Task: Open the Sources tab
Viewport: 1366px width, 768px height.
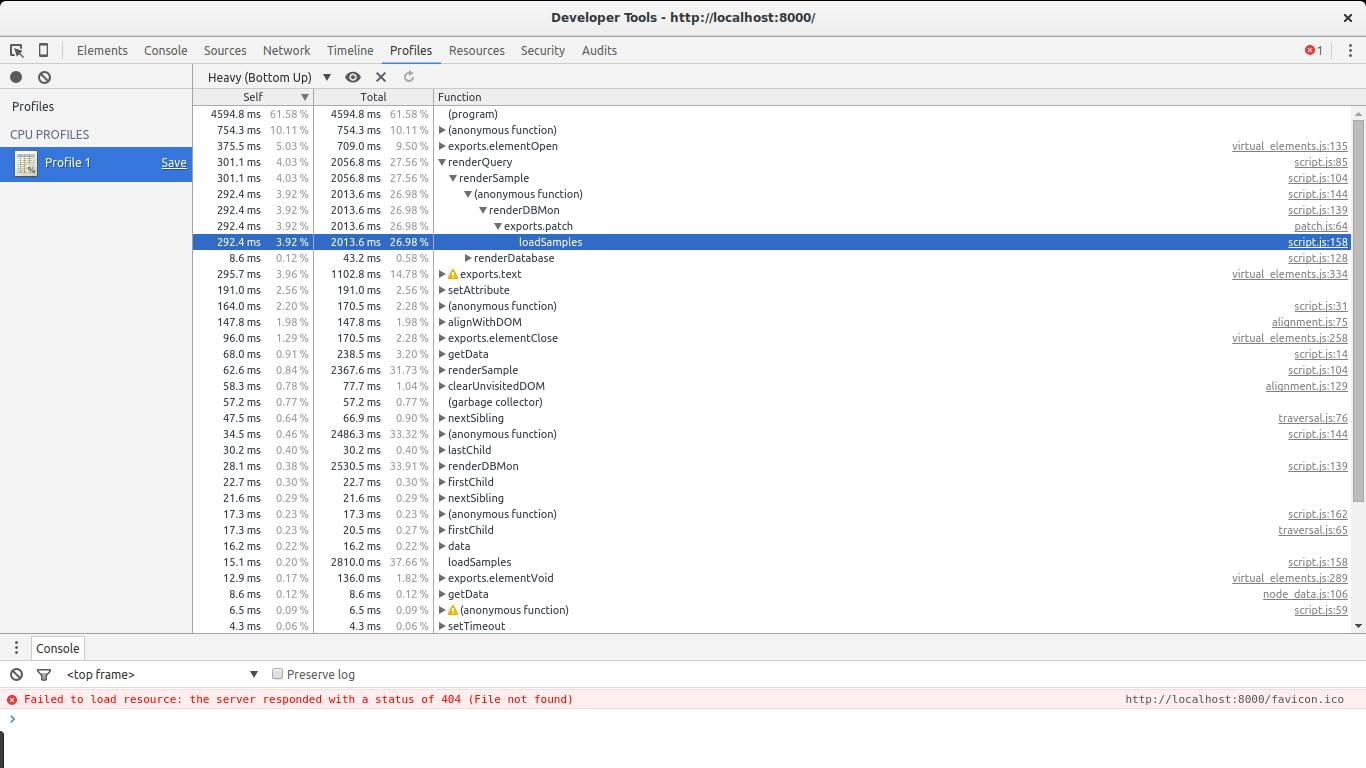Action: [x=225, y=50]
